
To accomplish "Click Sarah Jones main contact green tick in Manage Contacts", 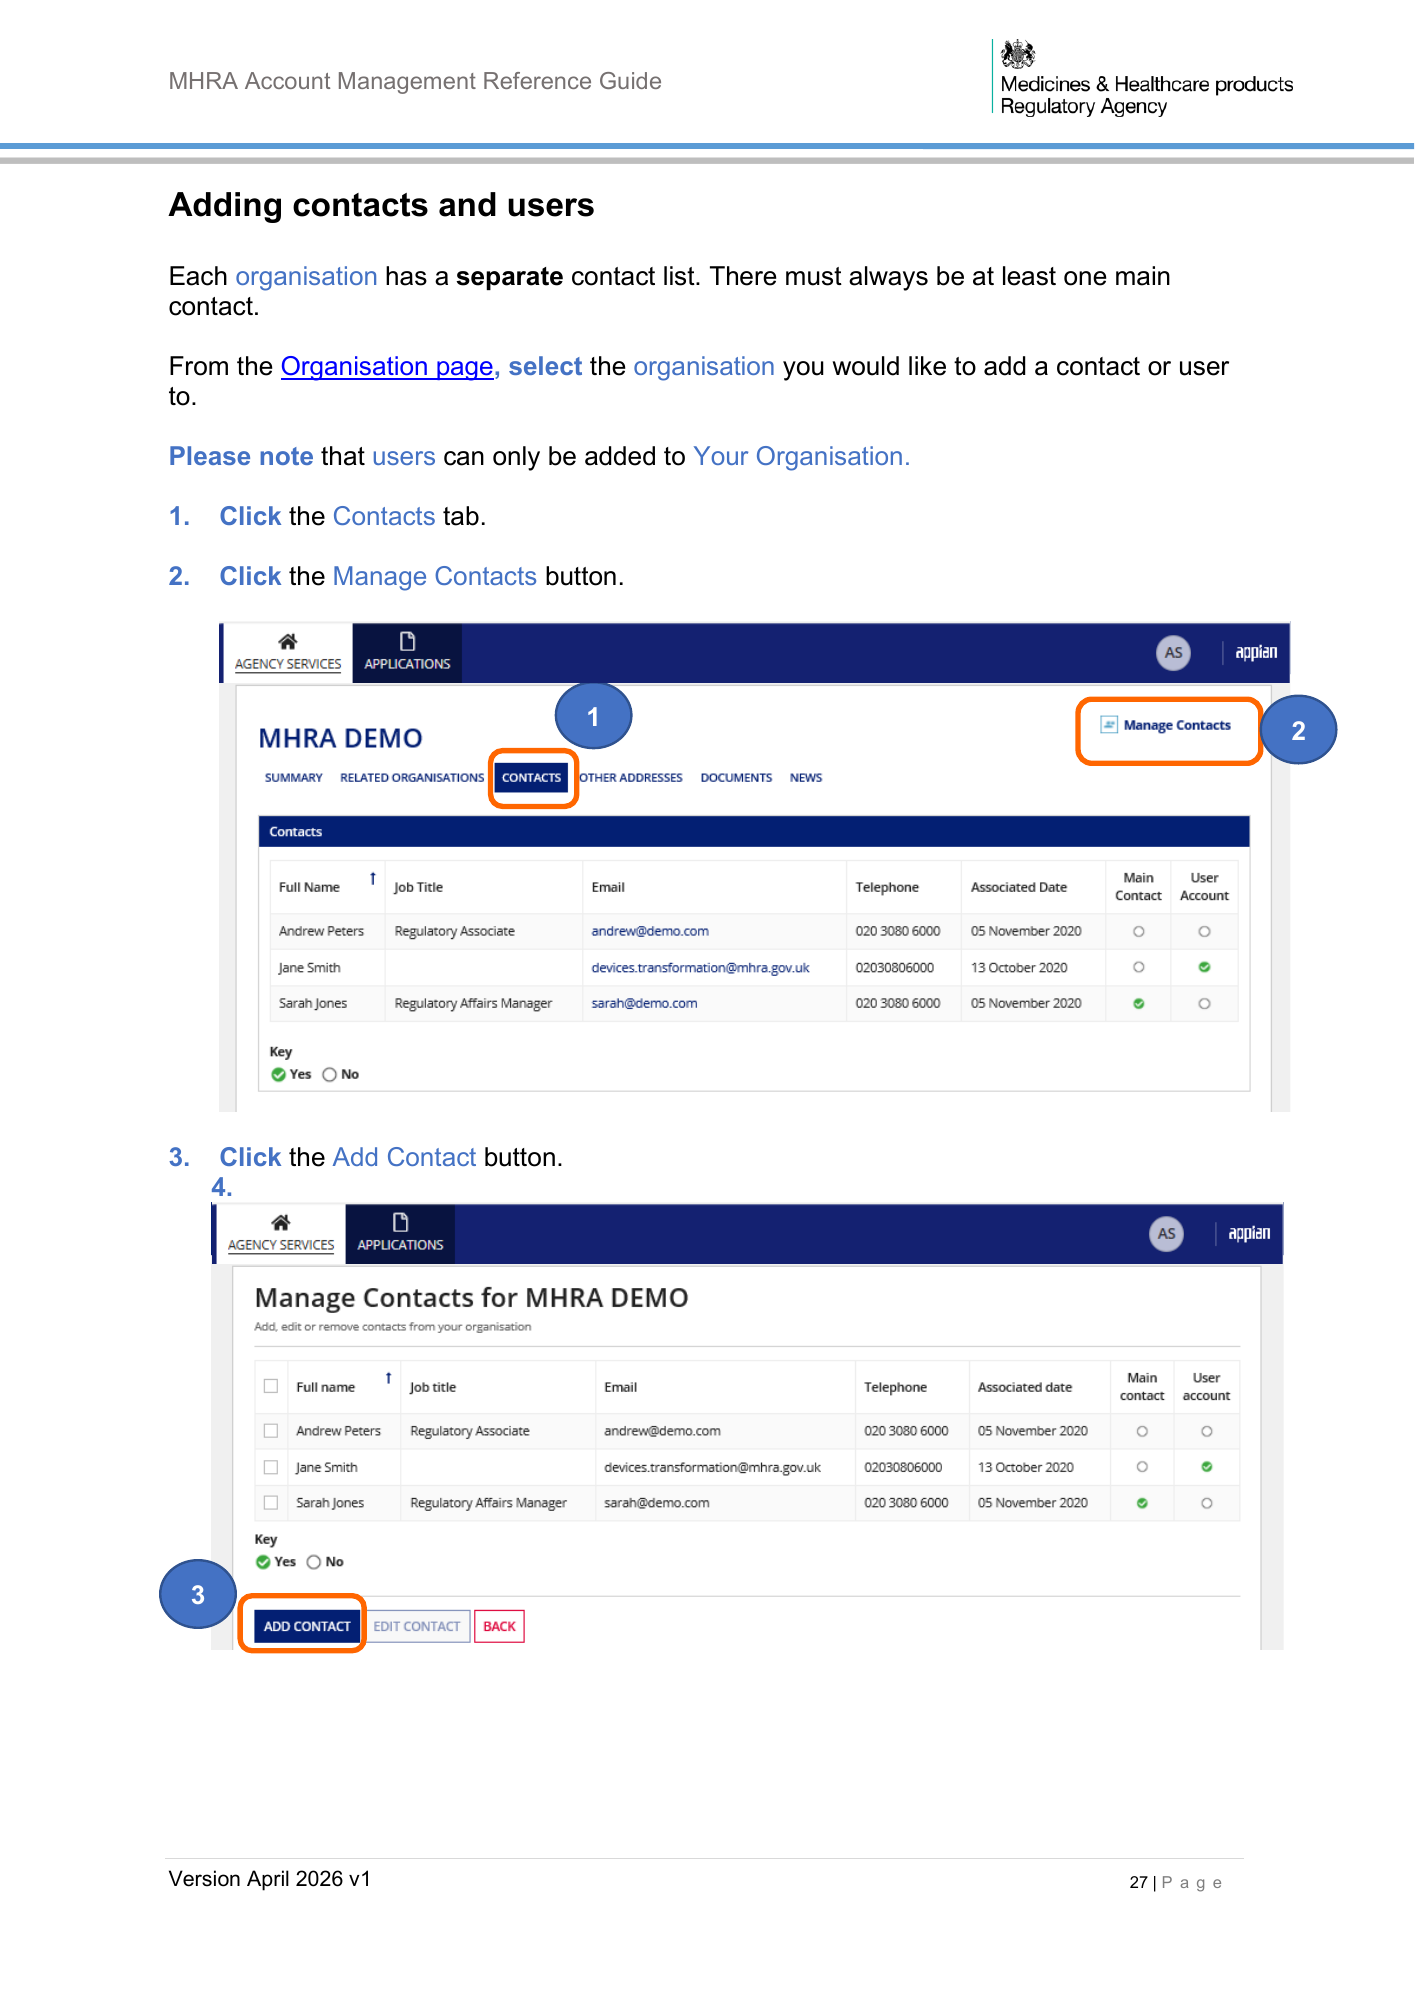I will 1142,1503.
